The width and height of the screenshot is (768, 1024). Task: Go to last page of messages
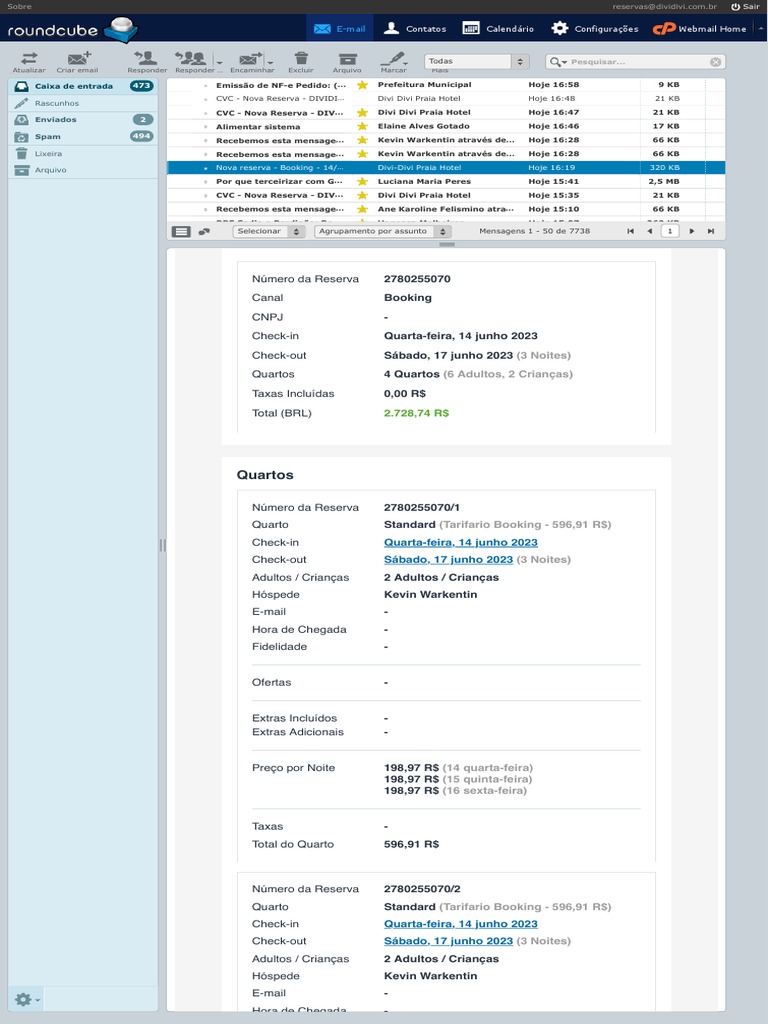[x=711, y=231]
